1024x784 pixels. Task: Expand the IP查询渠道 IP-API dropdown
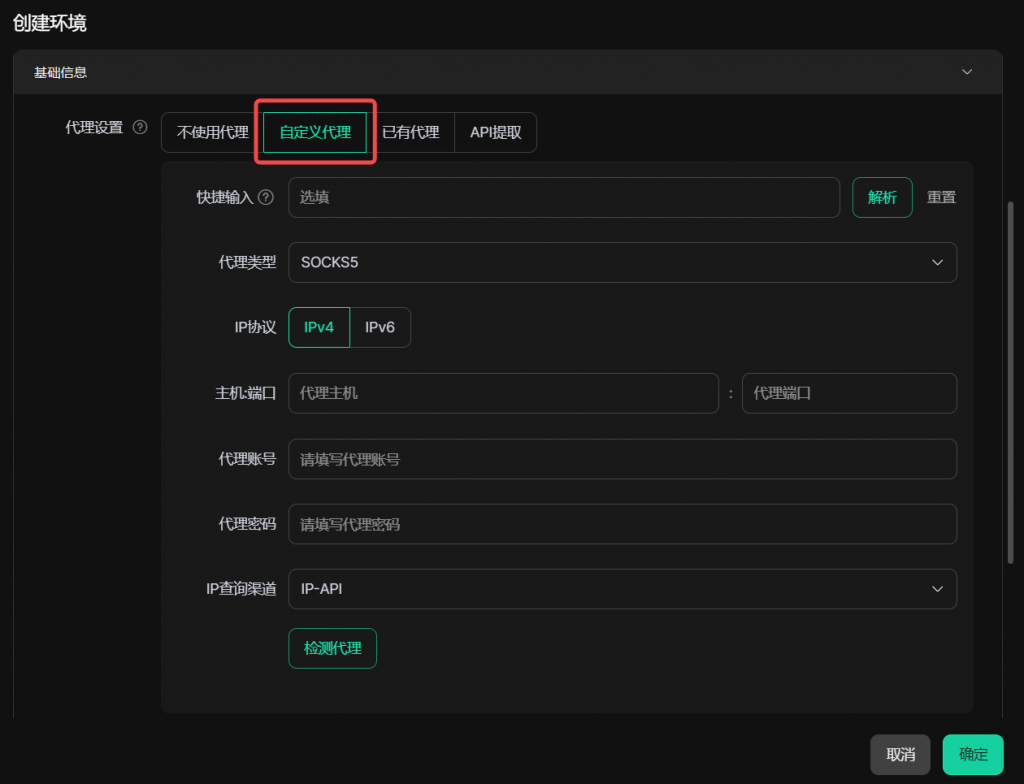coord(622,589)
